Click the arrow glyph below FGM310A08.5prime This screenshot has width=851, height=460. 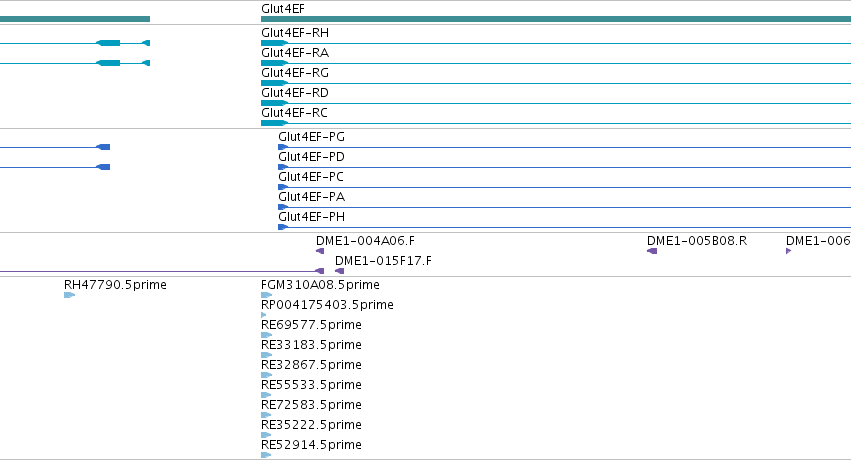coord(266,295)
